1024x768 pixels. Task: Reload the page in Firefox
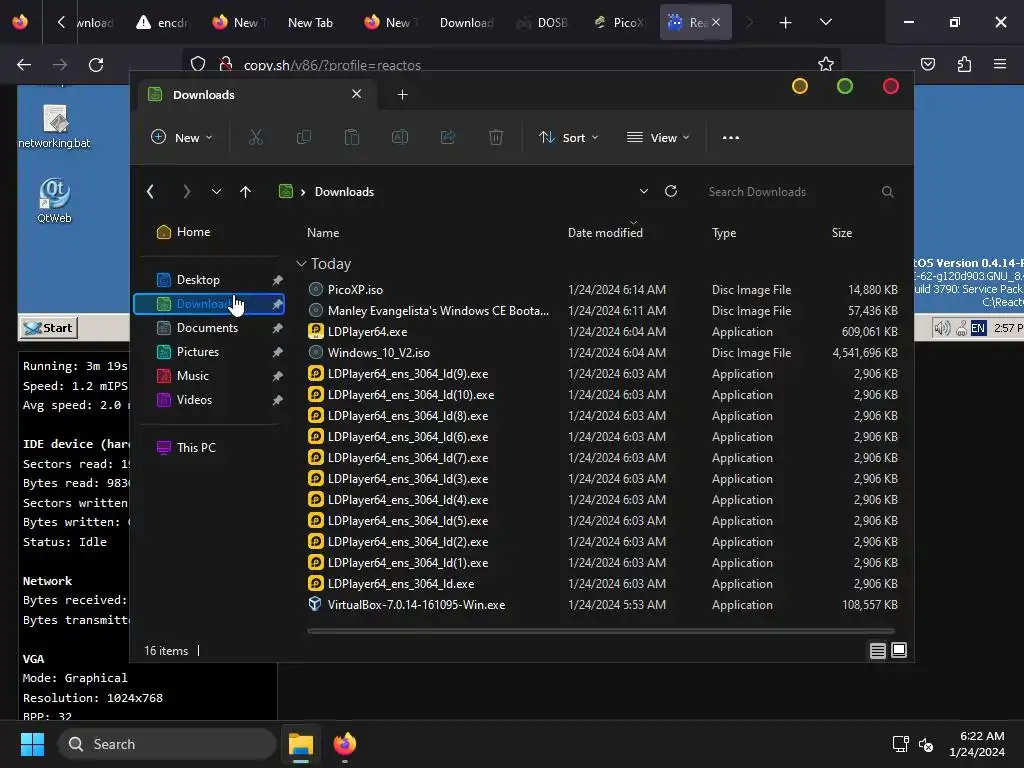pyautogui.click(x=96, y=65)
